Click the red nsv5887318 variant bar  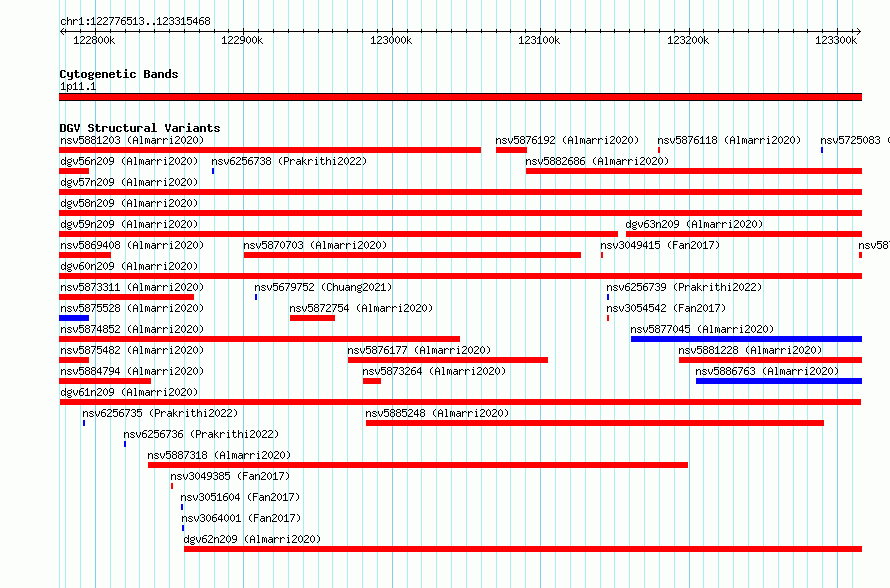(x=418, y=465)
